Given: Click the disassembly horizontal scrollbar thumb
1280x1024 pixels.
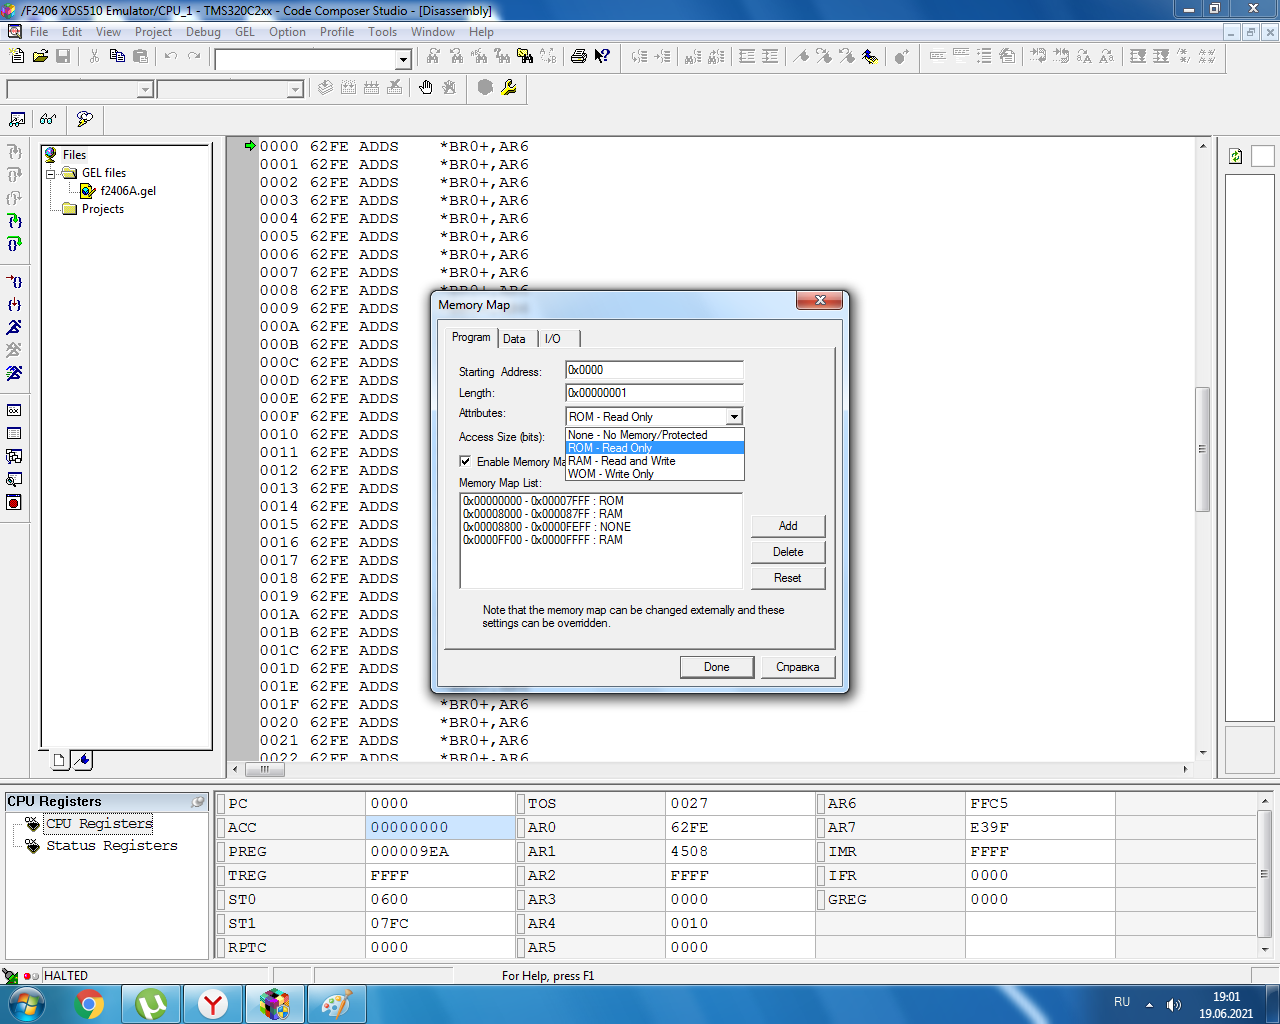Looking at the screenshot, I should click(x=265, y=769).
